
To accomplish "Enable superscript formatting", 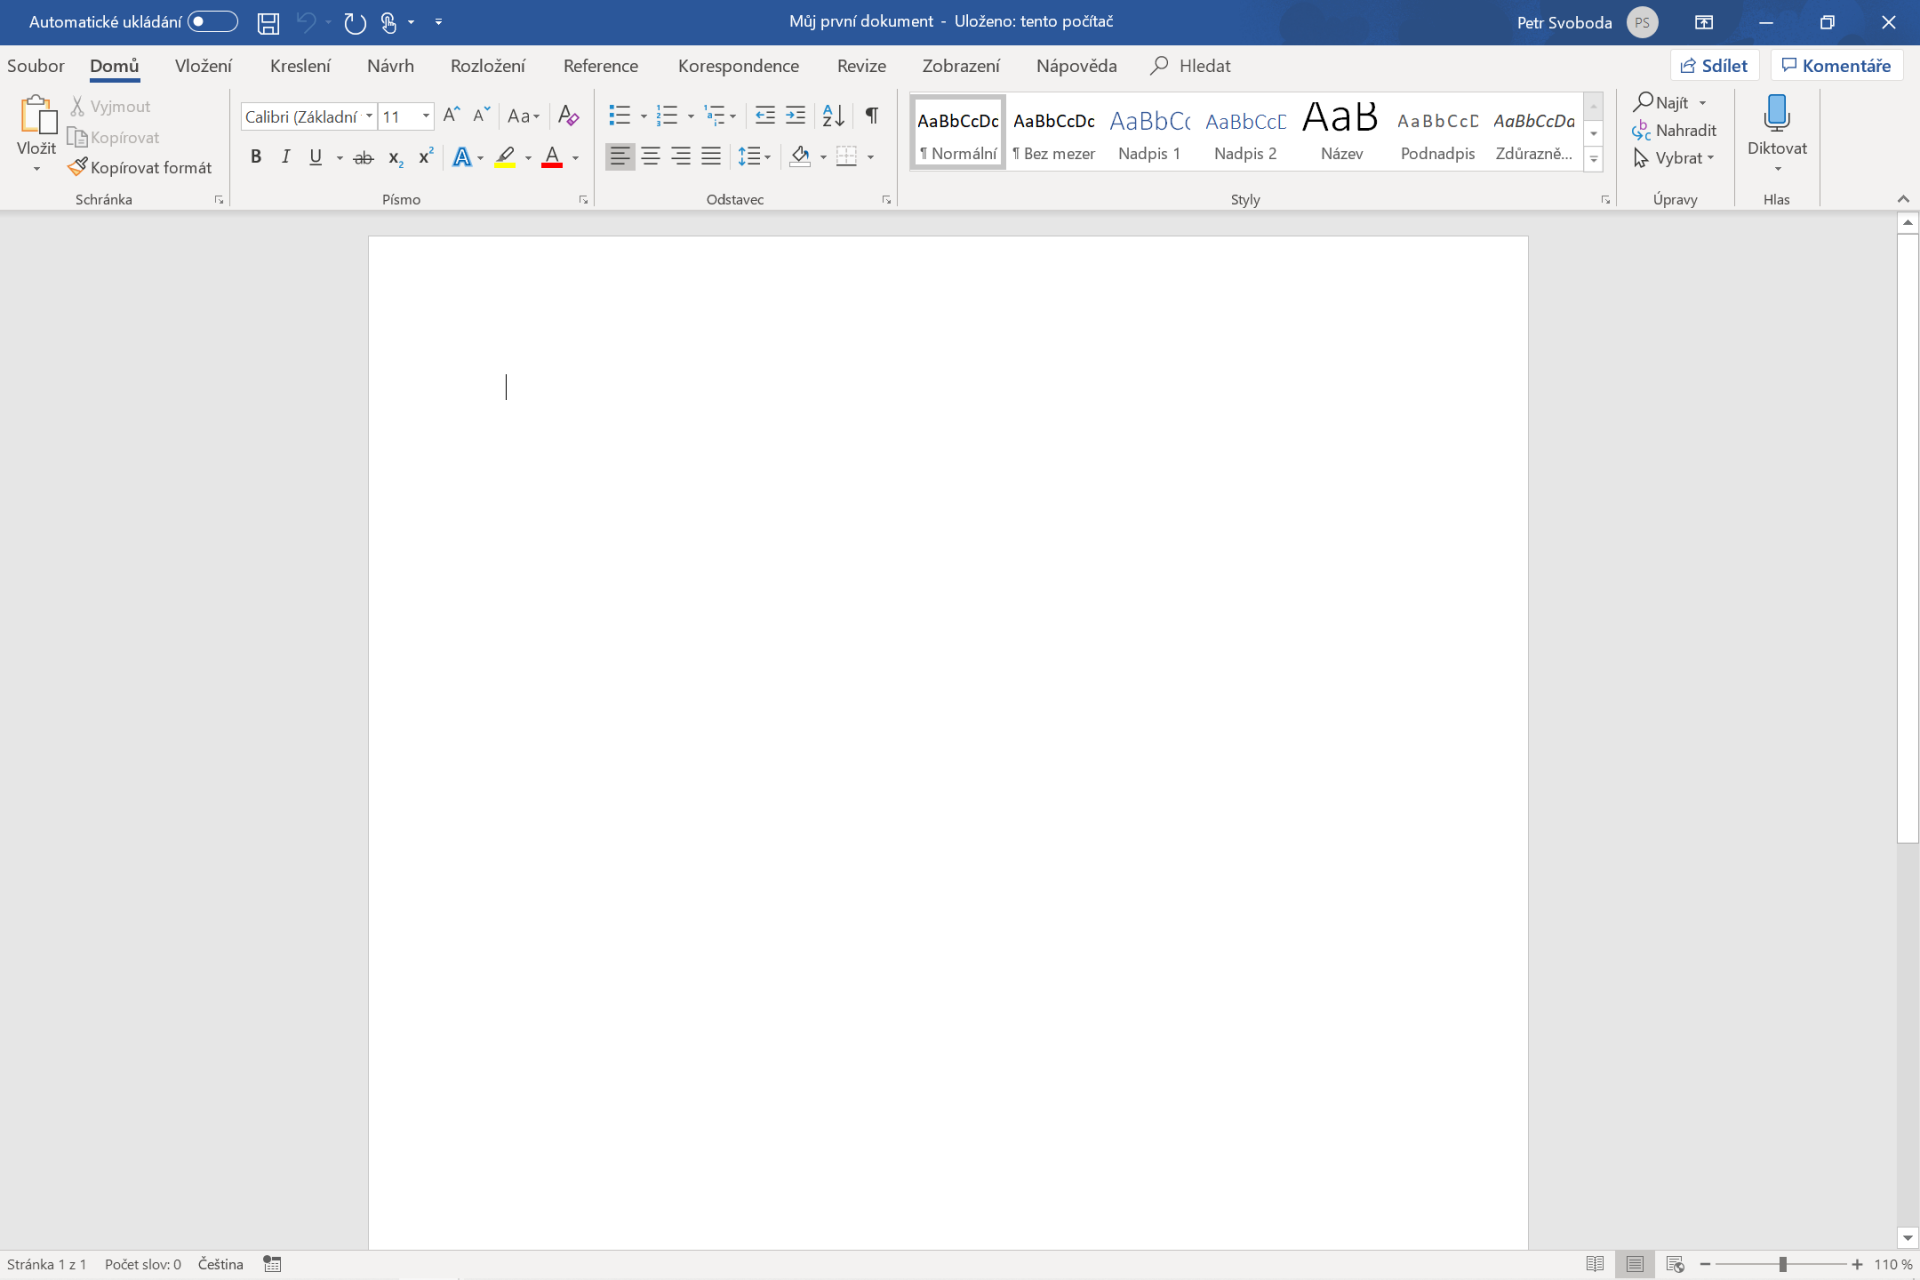I will click(x=424, y=156).
